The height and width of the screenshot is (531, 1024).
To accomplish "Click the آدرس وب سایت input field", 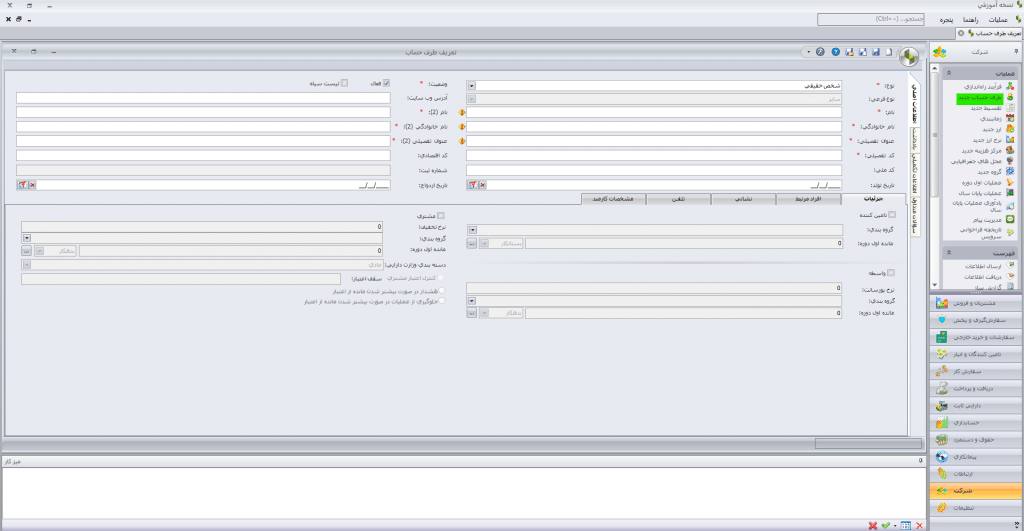I will [203, 98].
